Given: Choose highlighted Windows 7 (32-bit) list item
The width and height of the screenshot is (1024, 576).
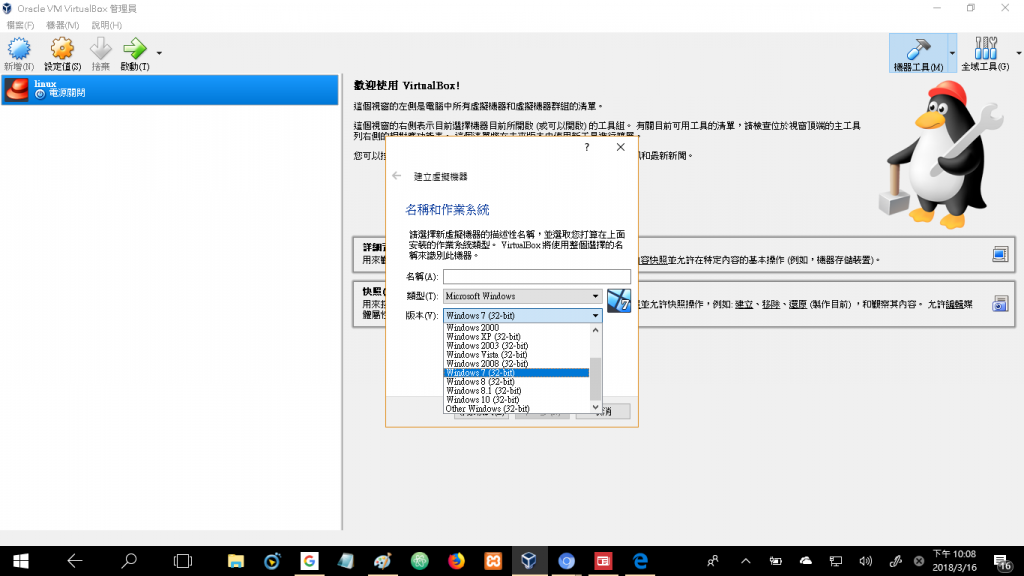Looking at the screenshot, I should pyautogui.click(x=516, y=373).
